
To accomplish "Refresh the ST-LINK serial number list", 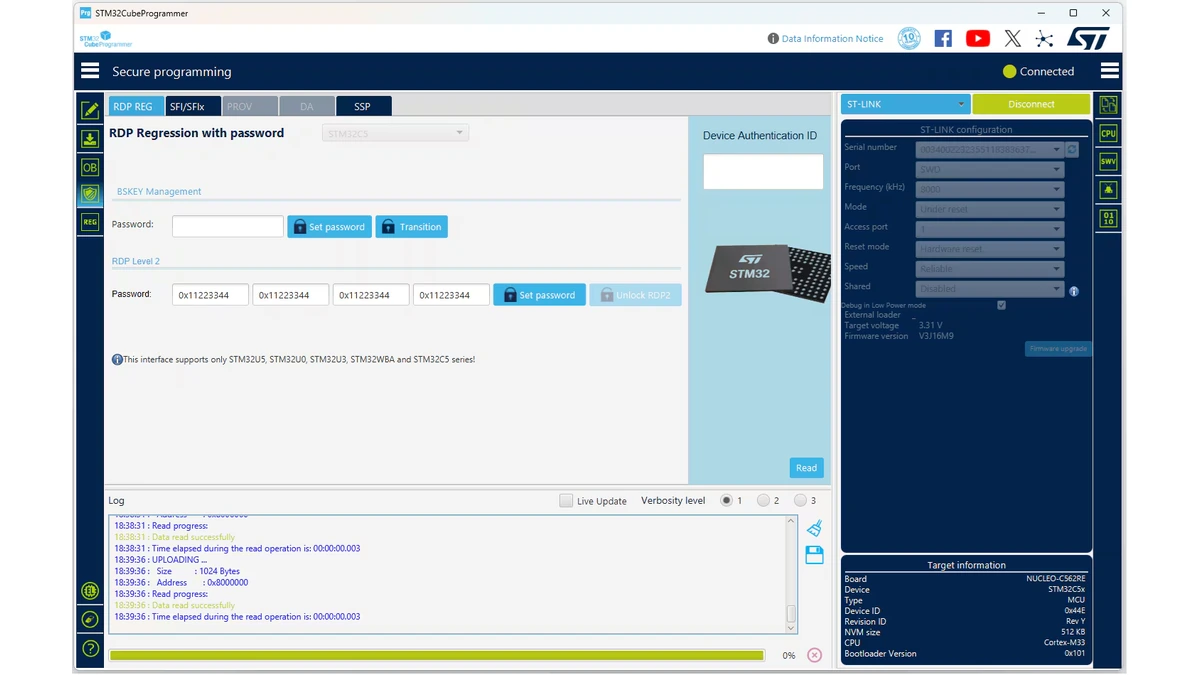I will click(1072, 149).
